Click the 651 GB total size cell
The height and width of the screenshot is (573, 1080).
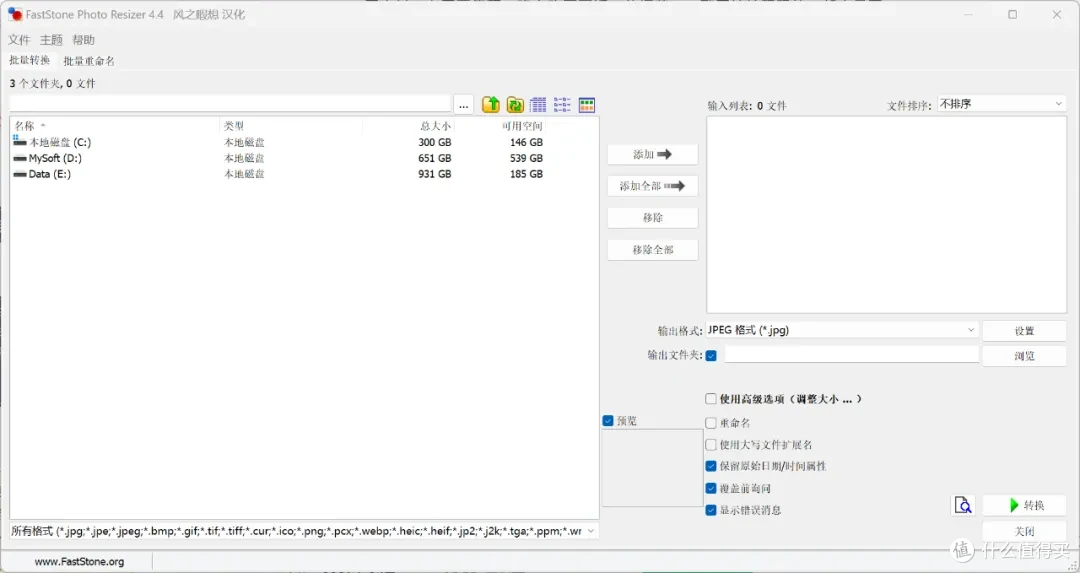tap(435, 158)
